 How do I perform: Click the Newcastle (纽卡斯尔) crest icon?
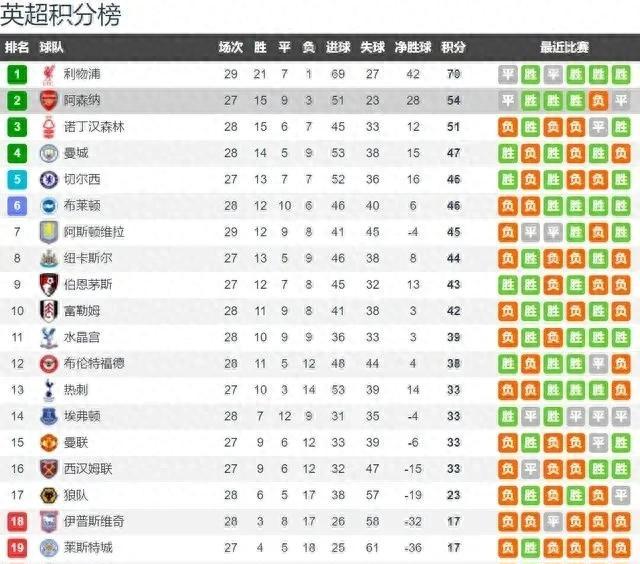[49, 259]
